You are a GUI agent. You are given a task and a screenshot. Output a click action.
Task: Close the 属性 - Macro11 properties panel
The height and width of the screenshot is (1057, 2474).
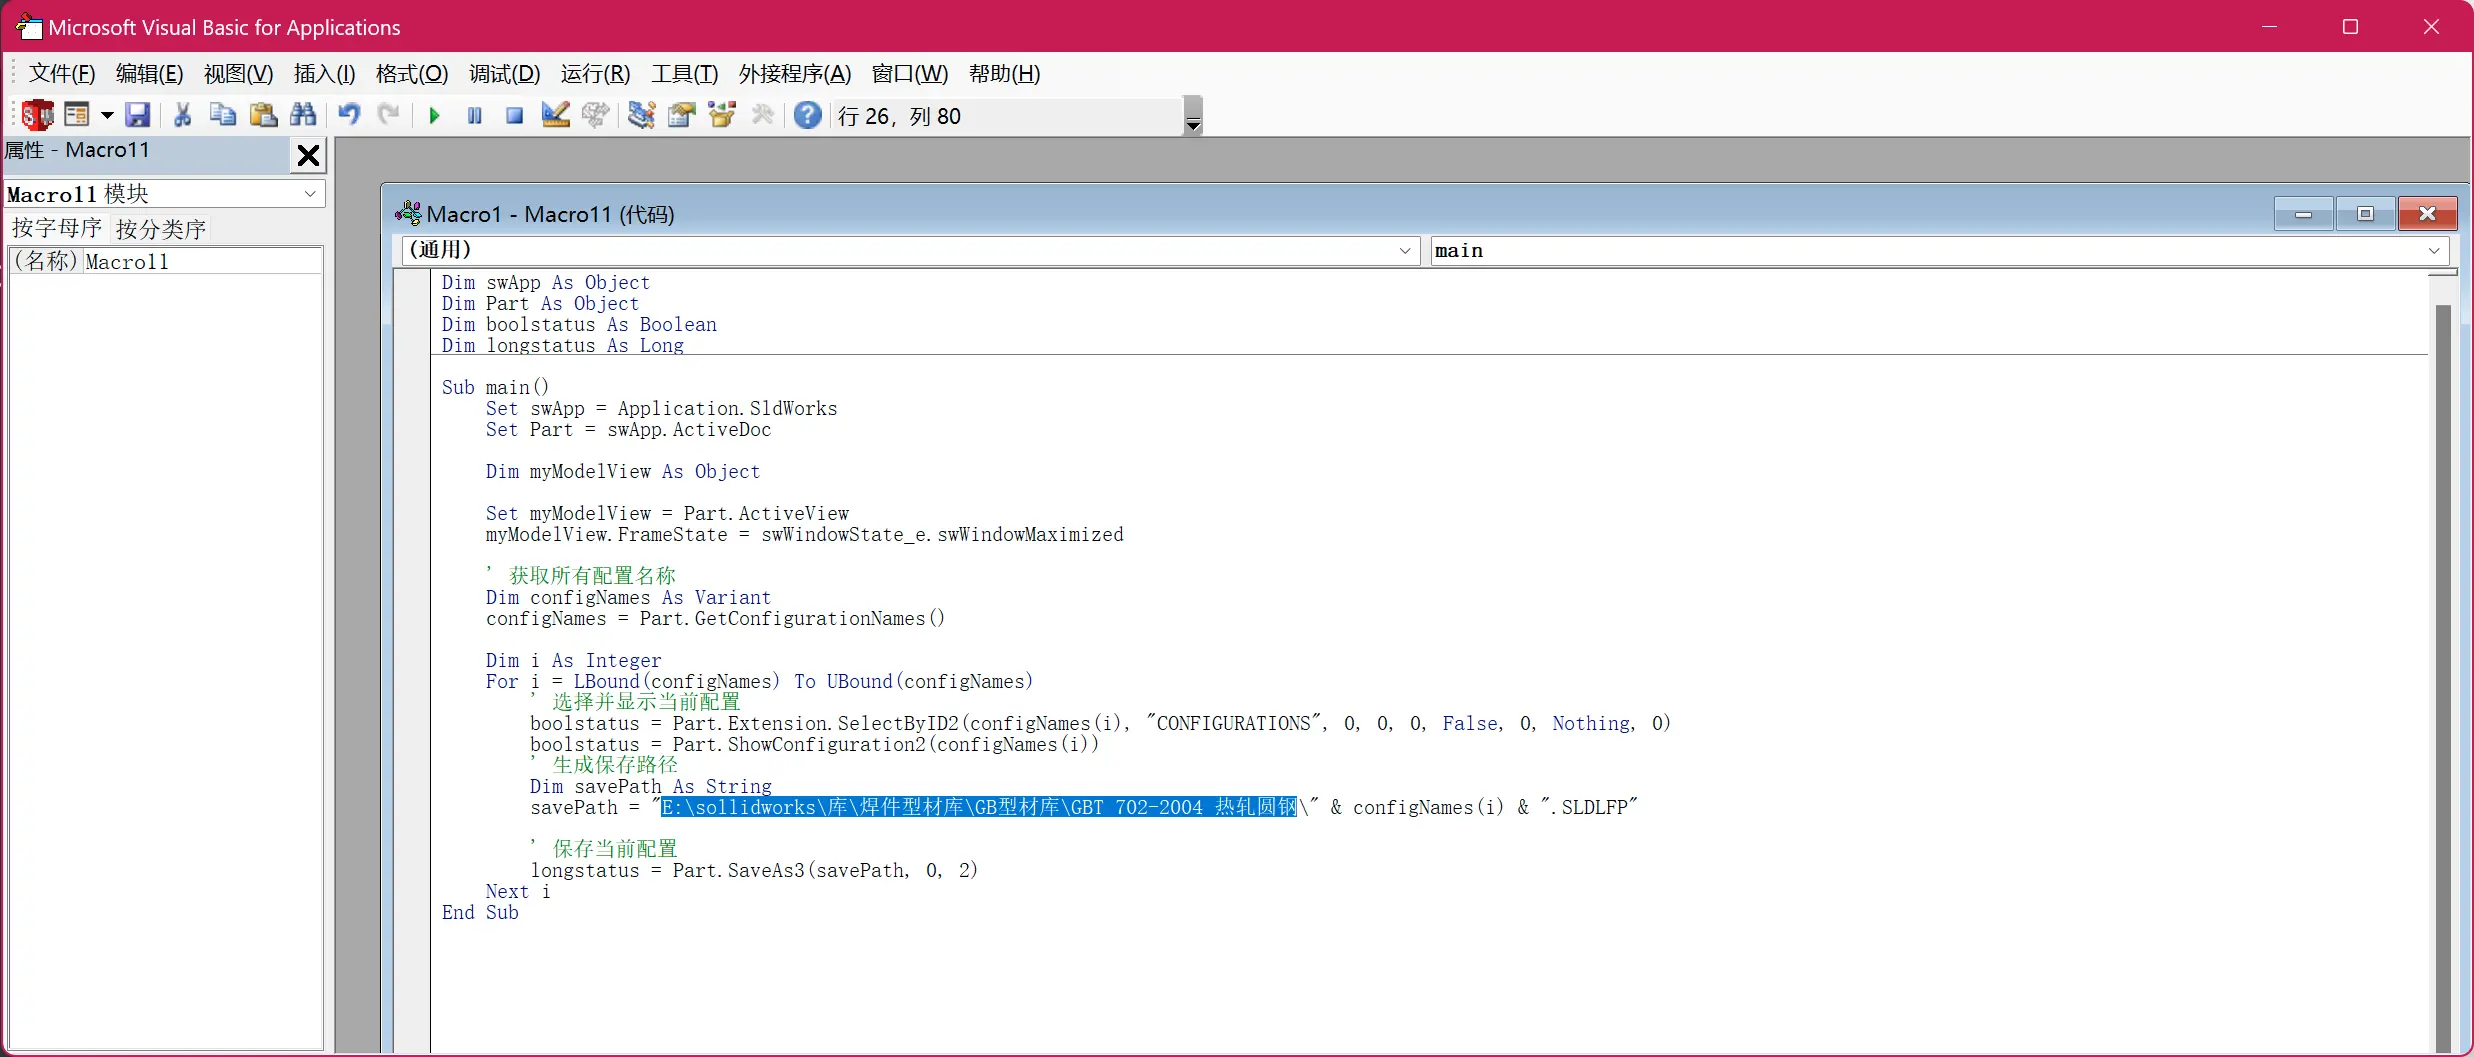[x=309, y=155]
